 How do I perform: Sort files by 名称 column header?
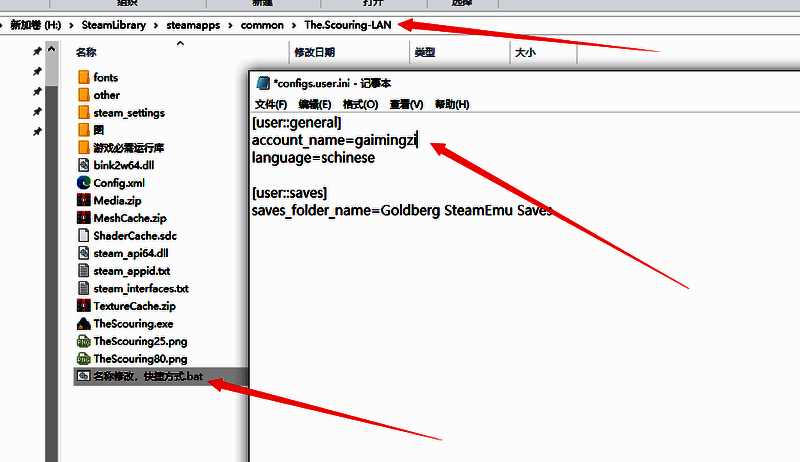pyautogui.click(x=86, y=51)
